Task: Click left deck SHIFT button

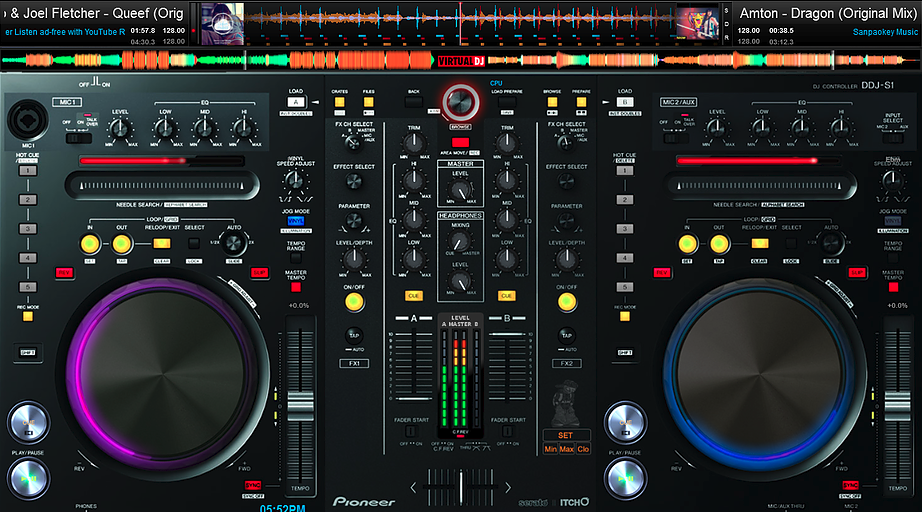Action: [28, 352]
